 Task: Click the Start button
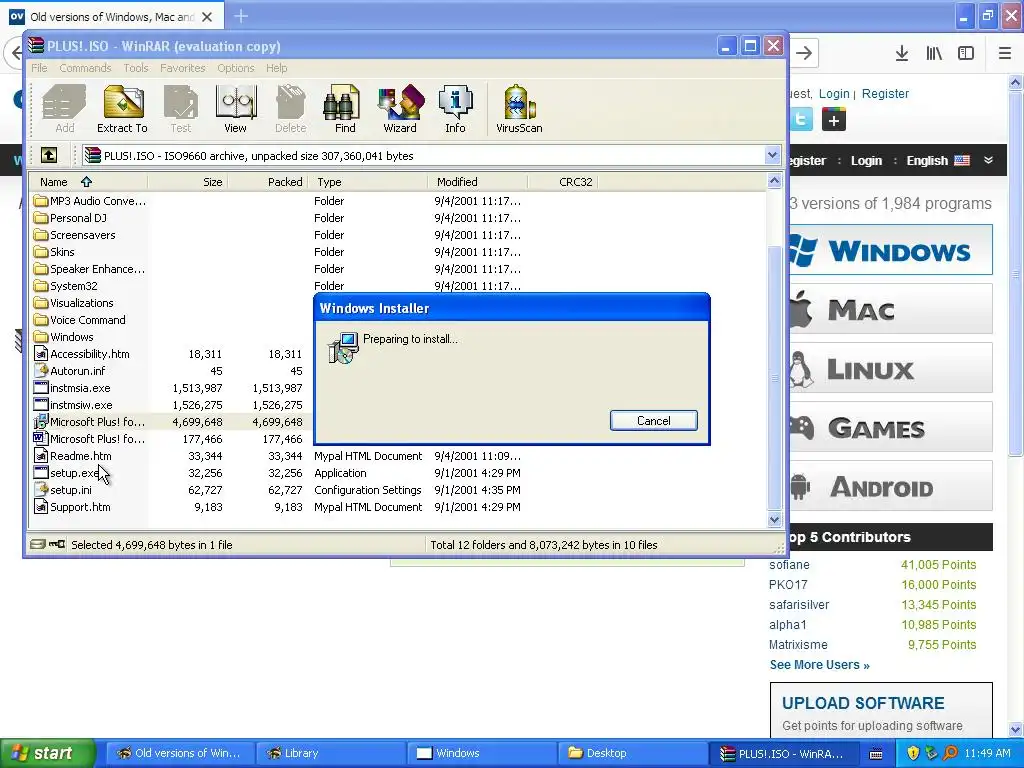pos(46,753)
